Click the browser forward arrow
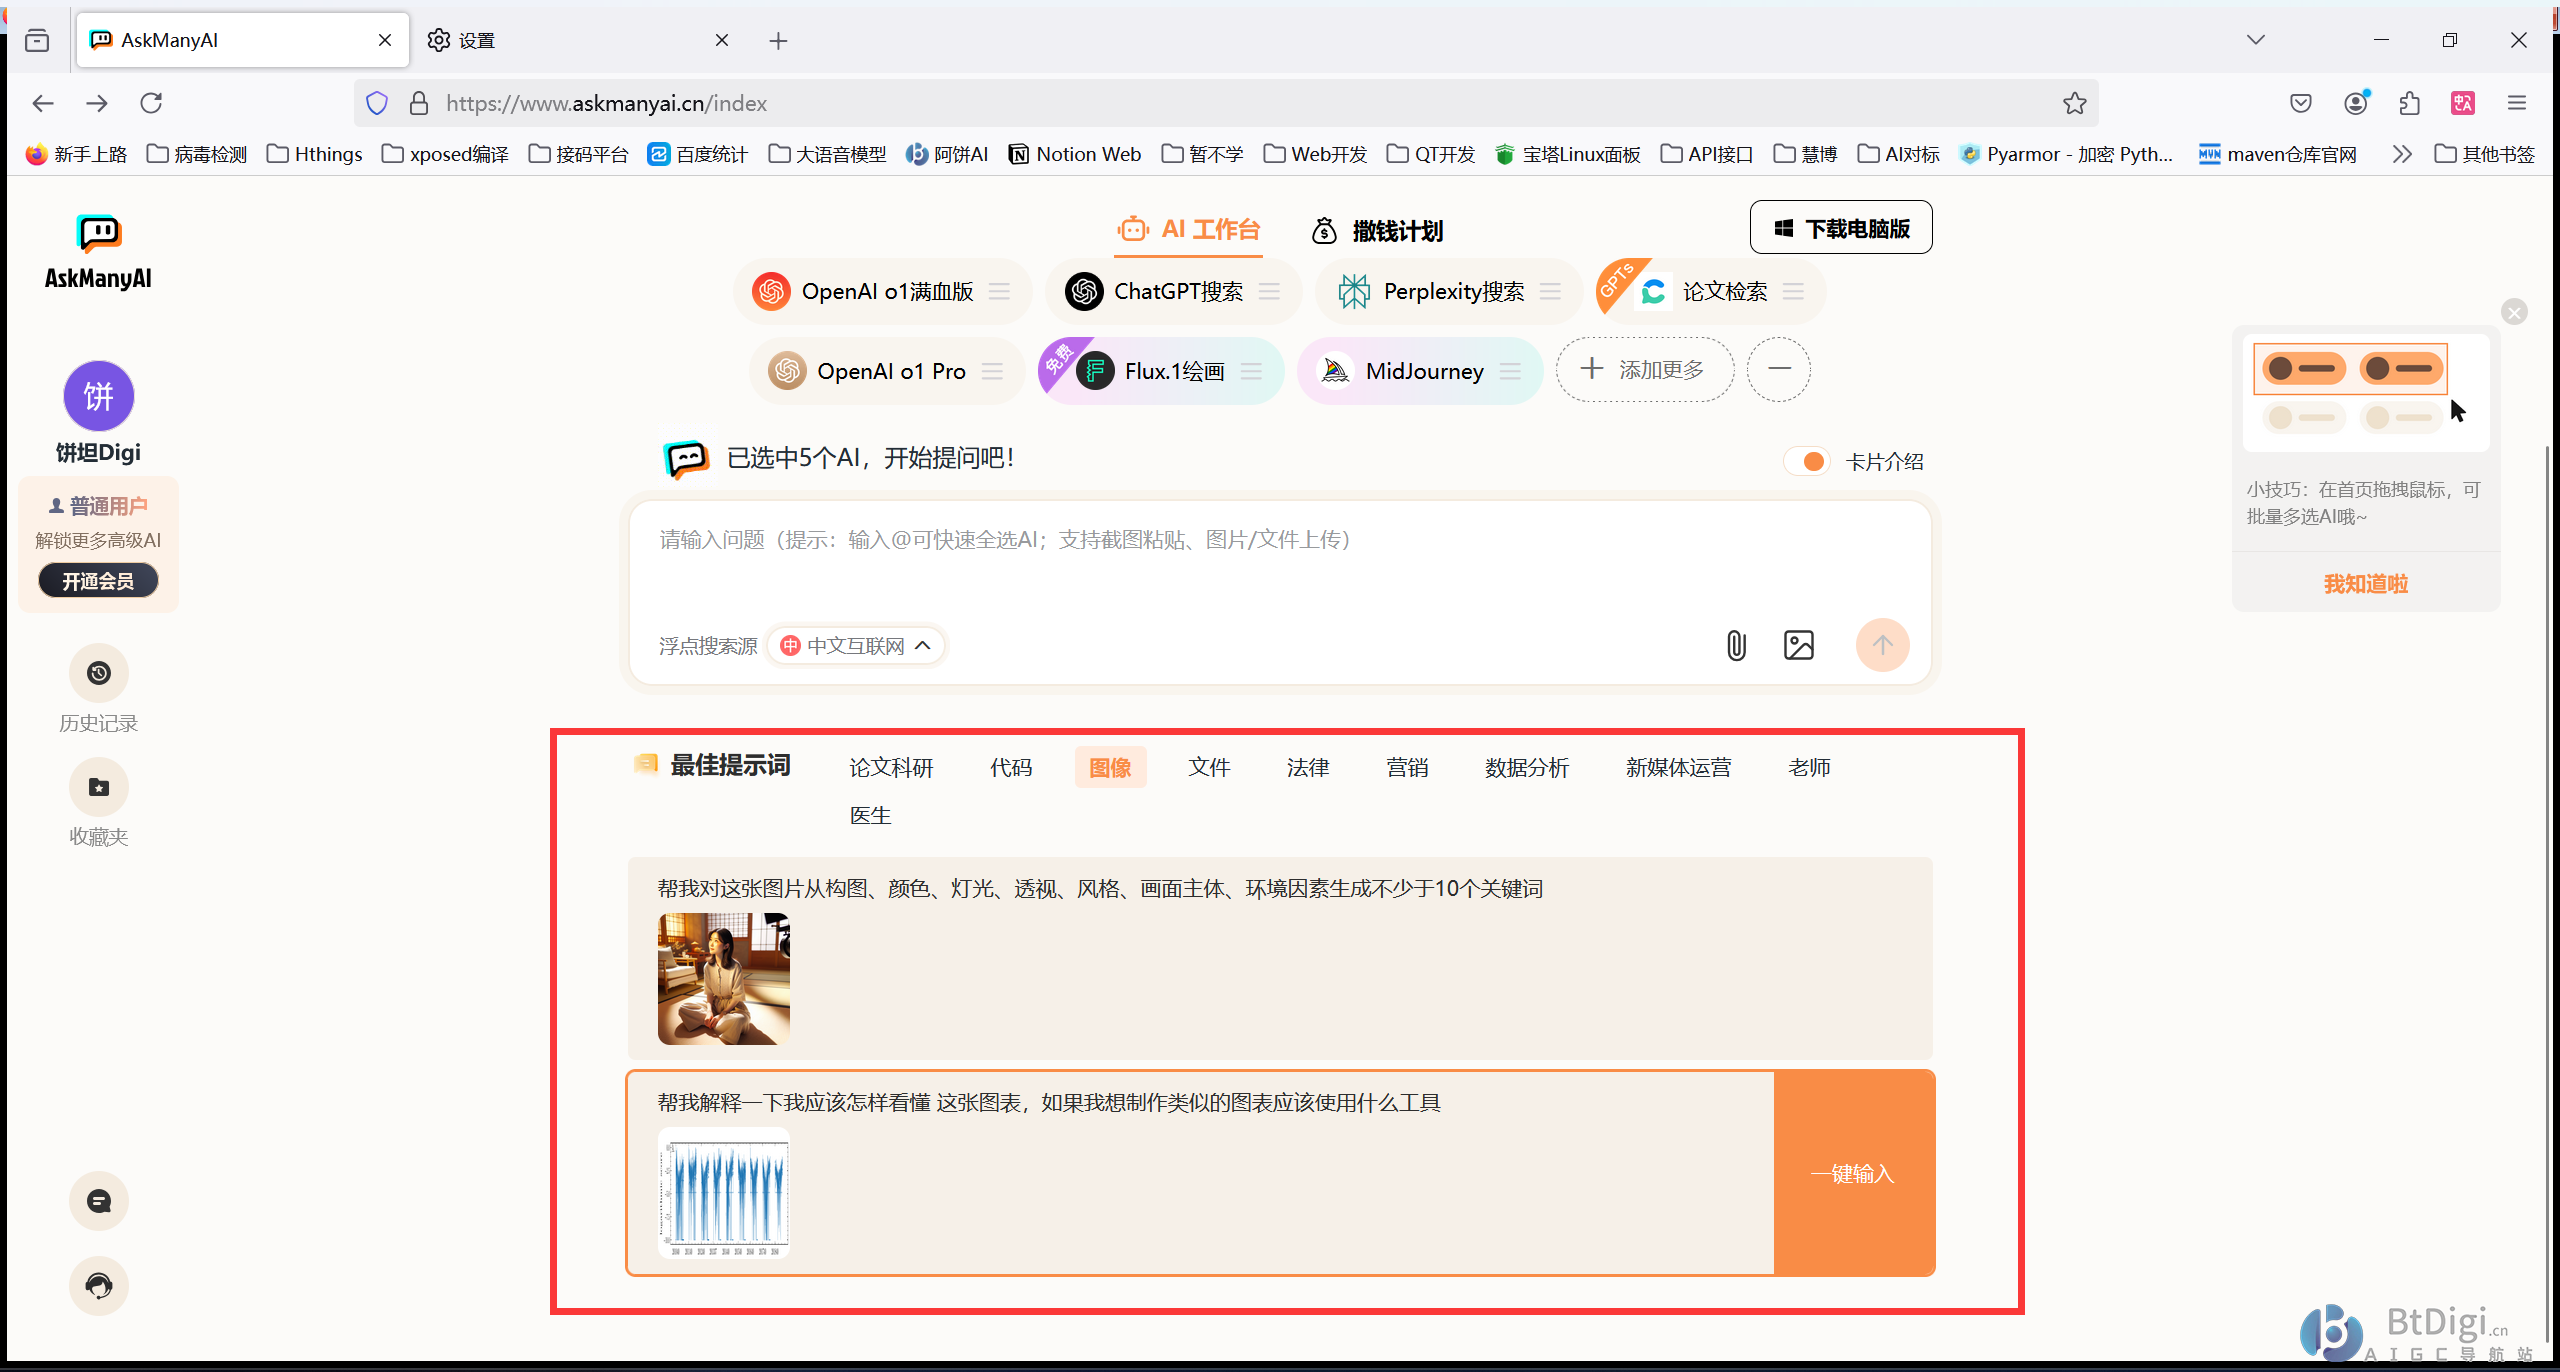Image resolution: width=2560 pixels, height=1372 pixels. click(97, 103)
